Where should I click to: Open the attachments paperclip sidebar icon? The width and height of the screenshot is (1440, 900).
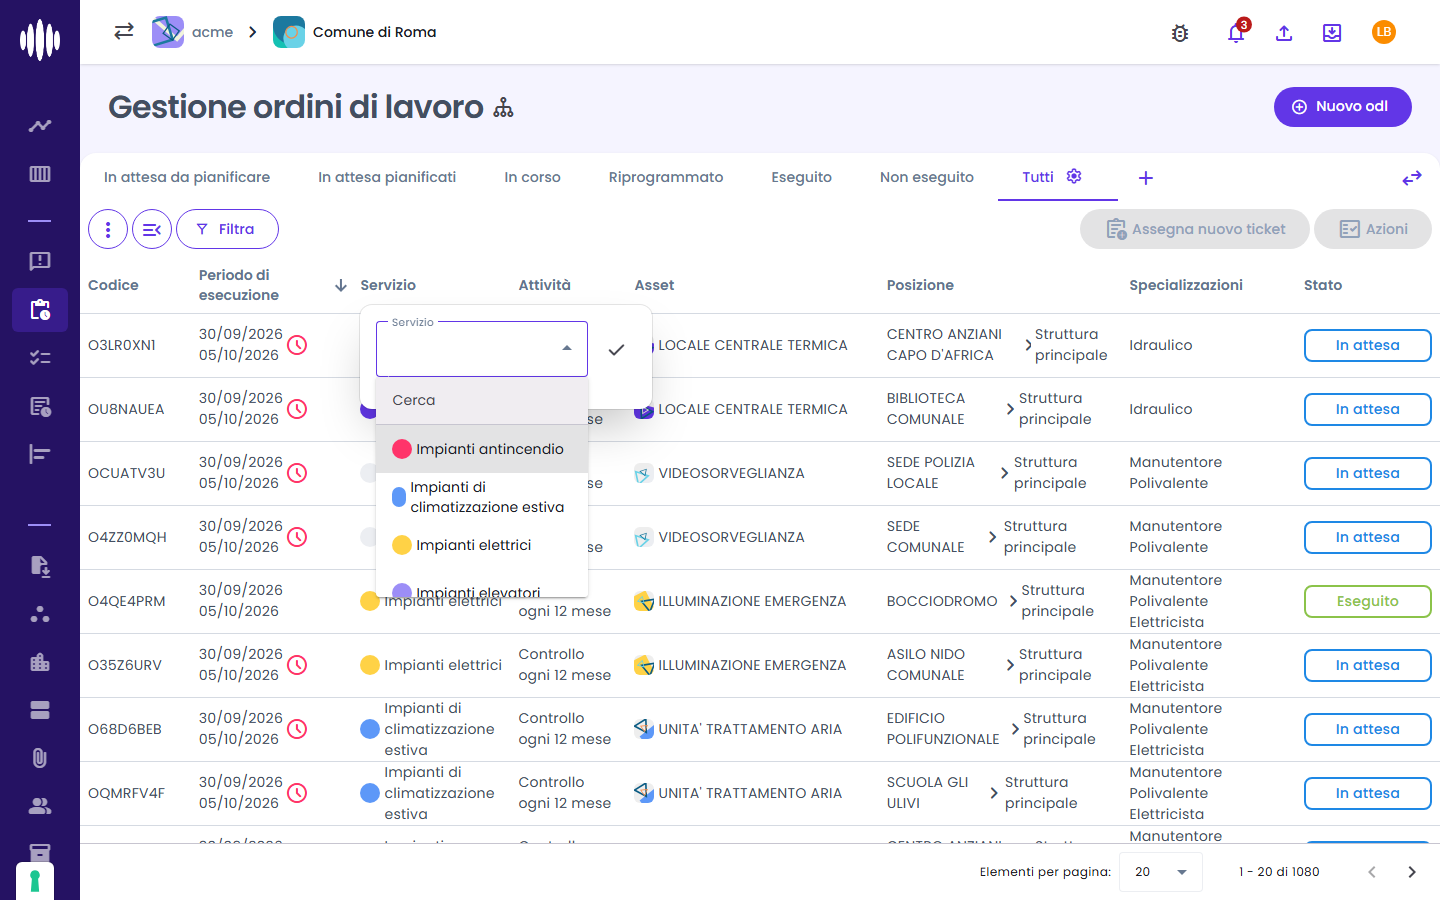point(40,758)
